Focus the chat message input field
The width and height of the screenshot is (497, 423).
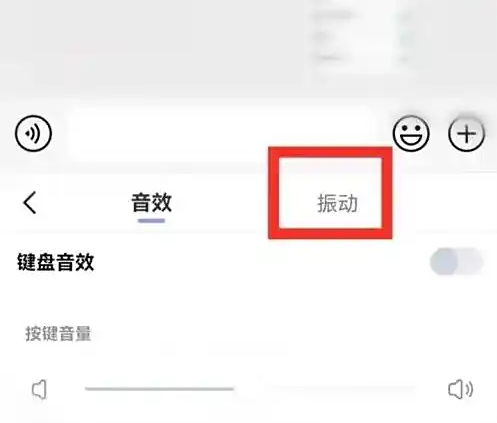click(222, 134)
